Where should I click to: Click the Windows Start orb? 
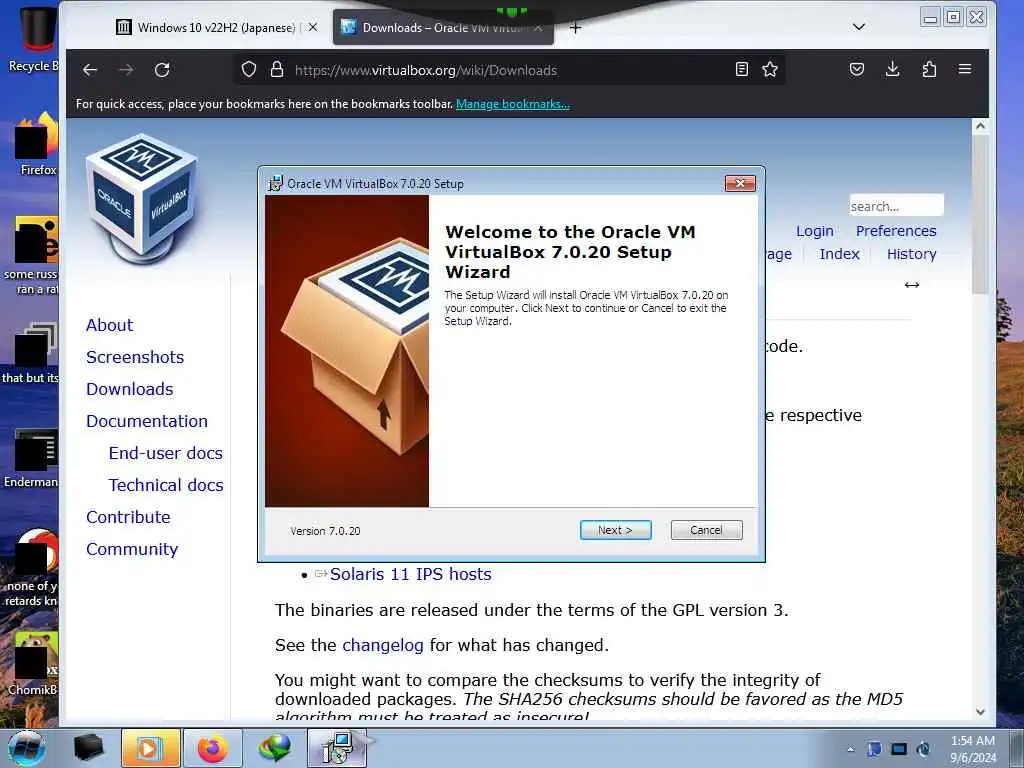(x=26, y=748)
